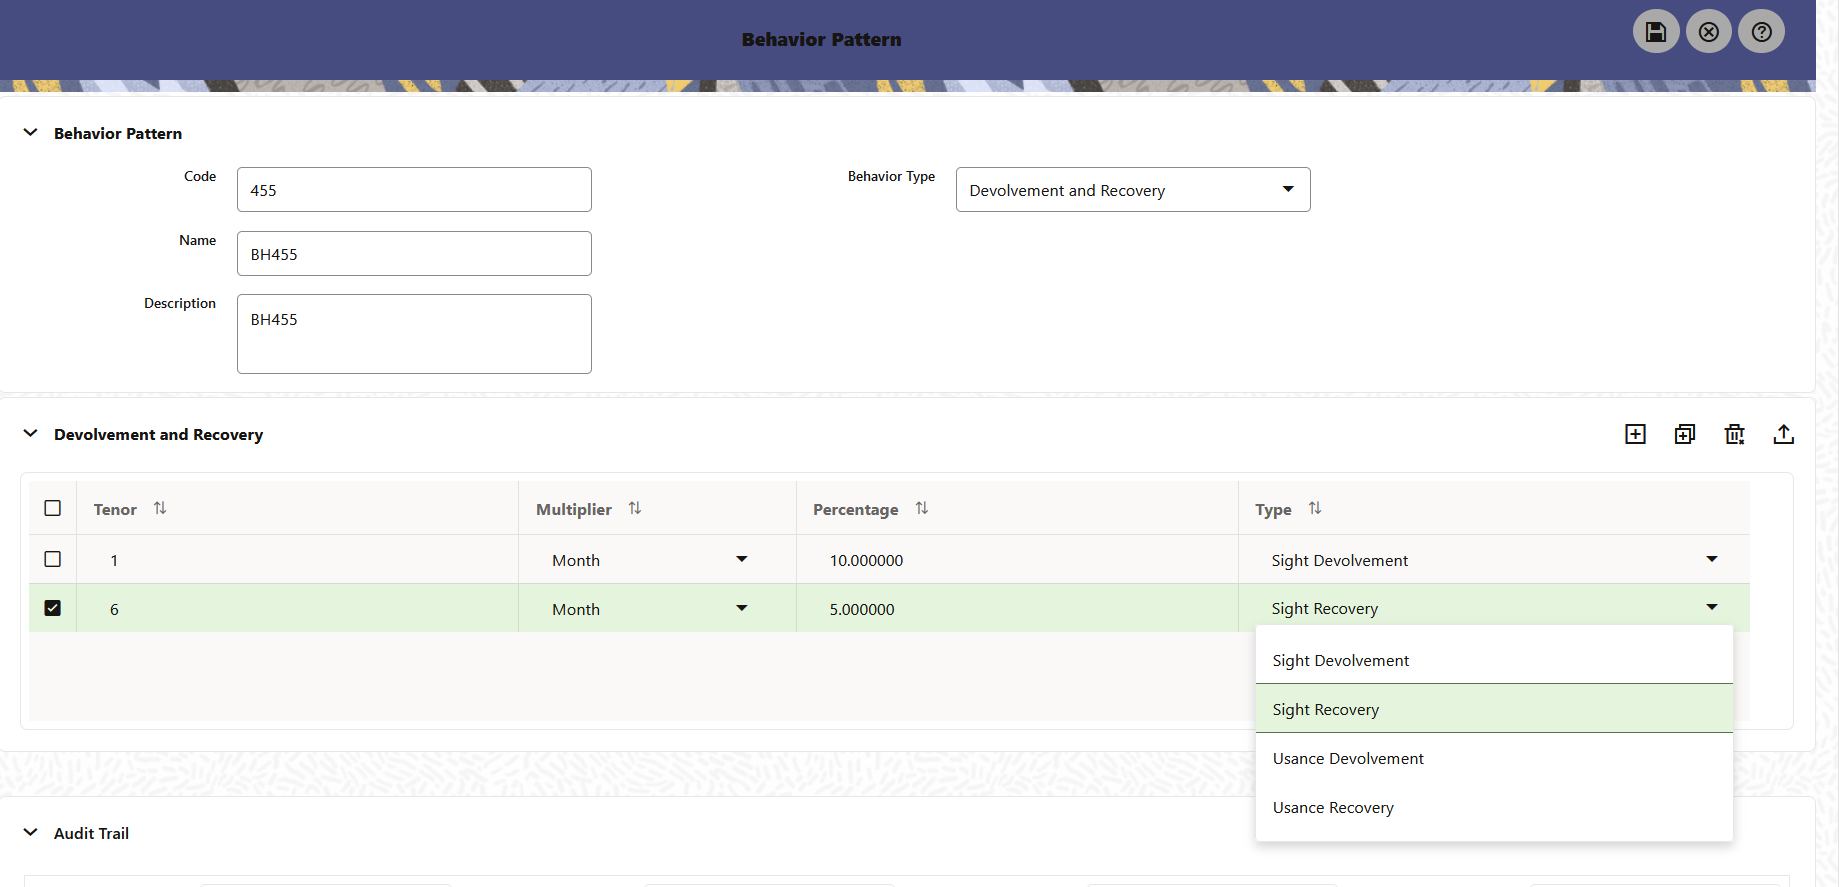Check the row with Tenor 1
This screenshot has width=1839, height=887.
pos(53,559)
